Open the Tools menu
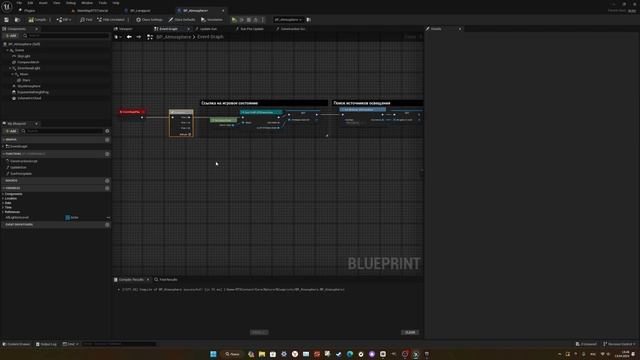 pos(103,3)
